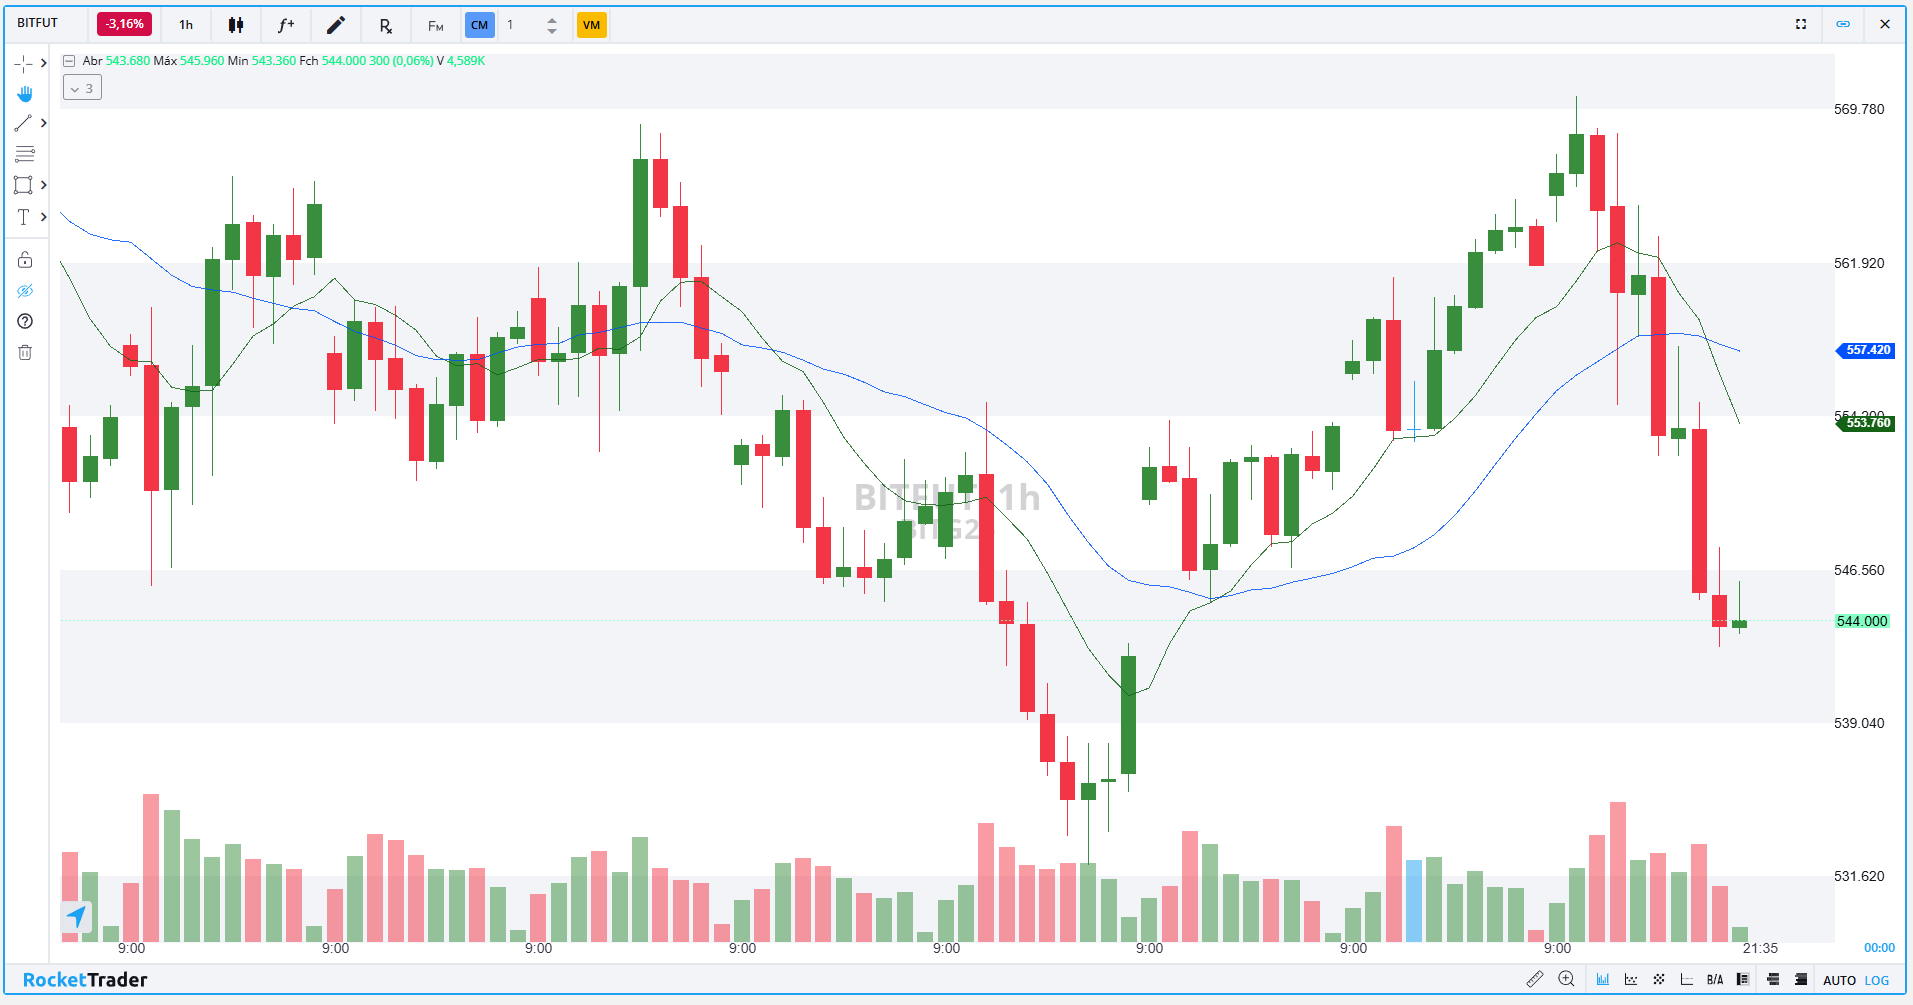Click the BITFUT symbol name
The width and height of the screenshot is (1913, 1005).
coord(38,23)
